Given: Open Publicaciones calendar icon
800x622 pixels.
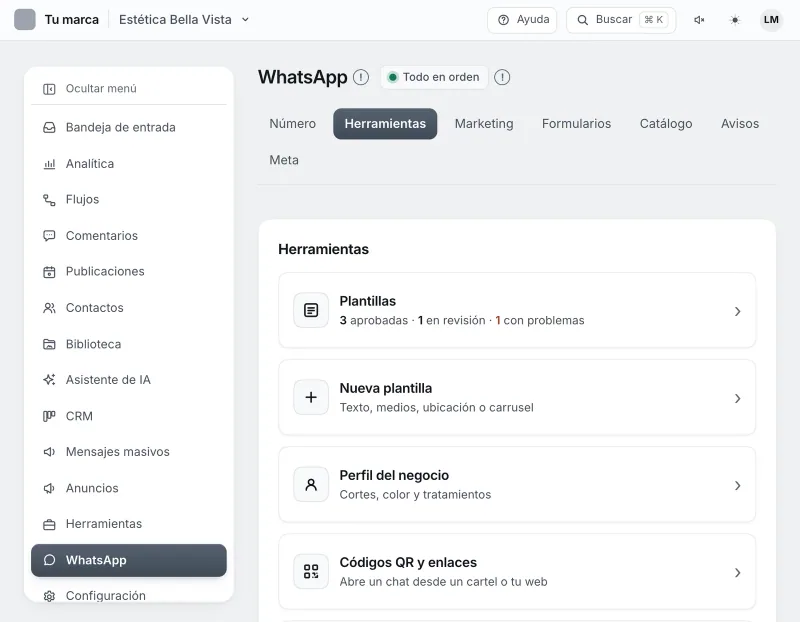Looking at the screenshot, I should pos(49,272).
